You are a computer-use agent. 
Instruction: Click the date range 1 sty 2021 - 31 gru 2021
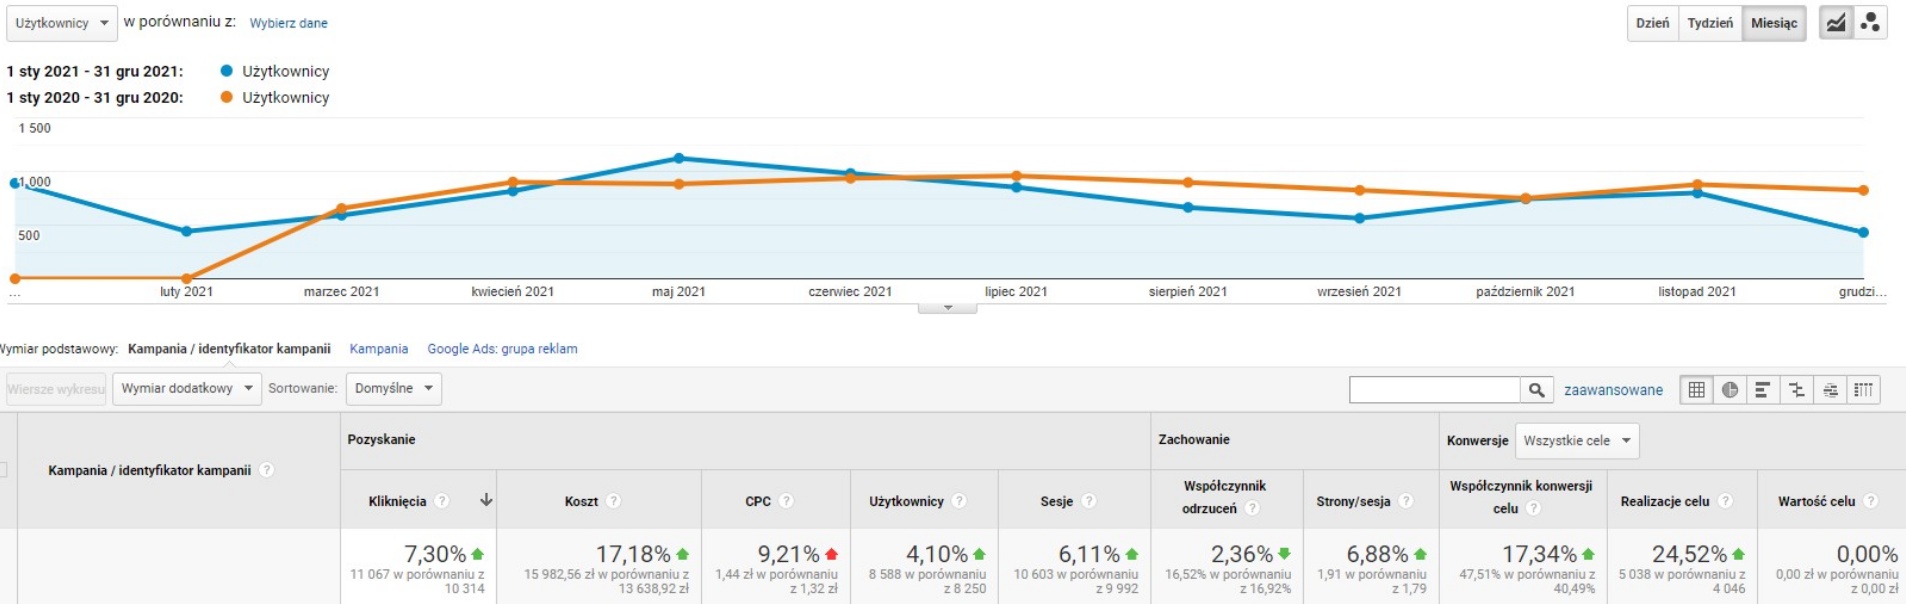tap(95, 71)
